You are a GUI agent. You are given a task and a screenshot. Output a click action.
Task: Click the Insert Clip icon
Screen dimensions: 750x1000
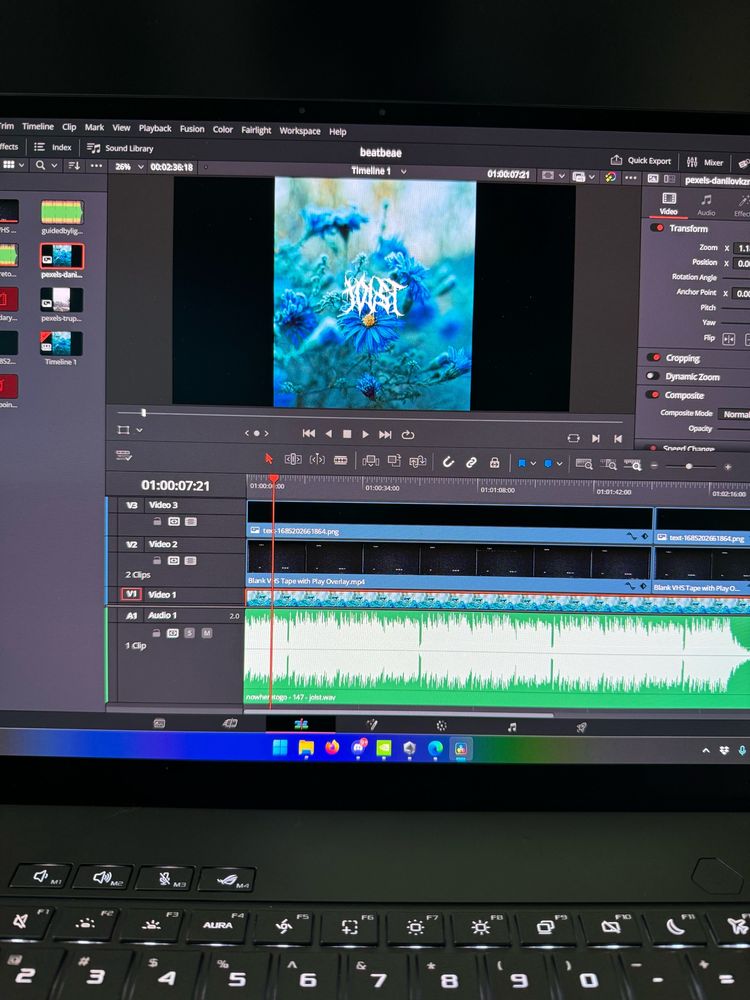tap(371, 460)
